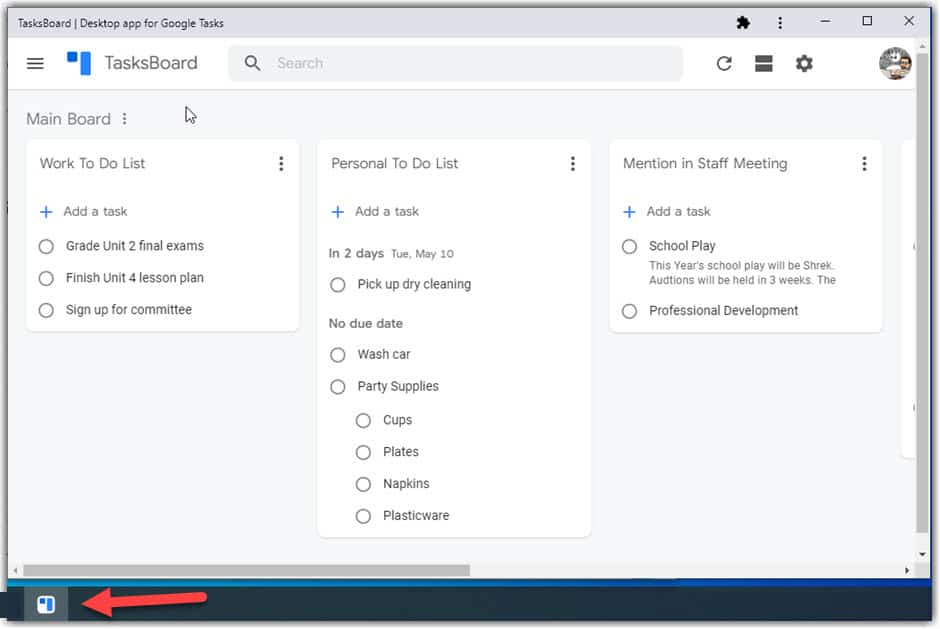Close the TasksBoard window

[909, 22]
